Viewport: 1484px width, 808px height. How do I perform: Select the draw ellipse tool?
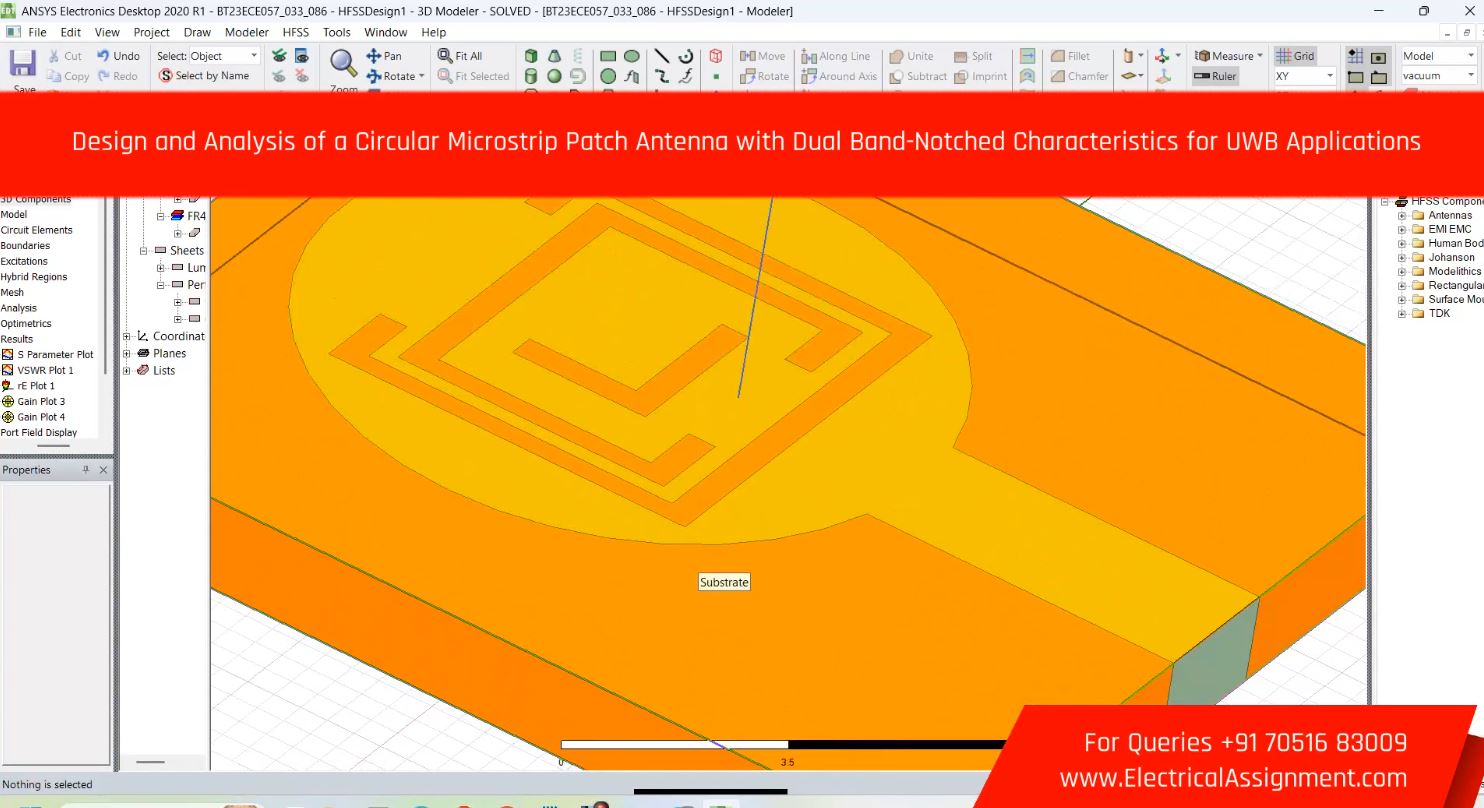pyautogui.click(x=632, y=56)
